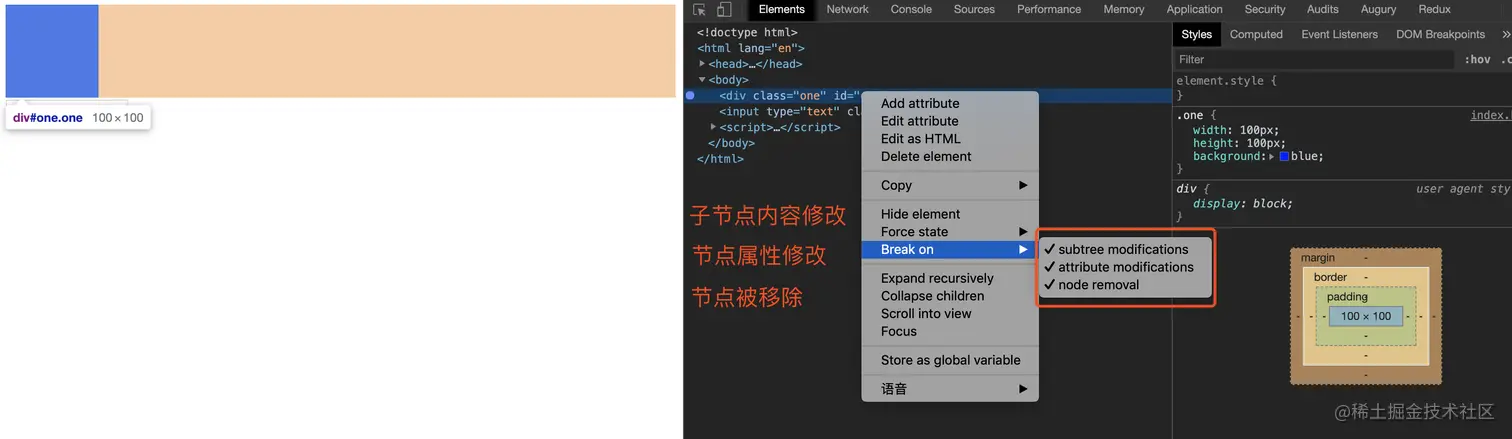This screenshot has height=439, width=1512.
Task: Open the Event Listeners pane tab
Action: 1339,34
